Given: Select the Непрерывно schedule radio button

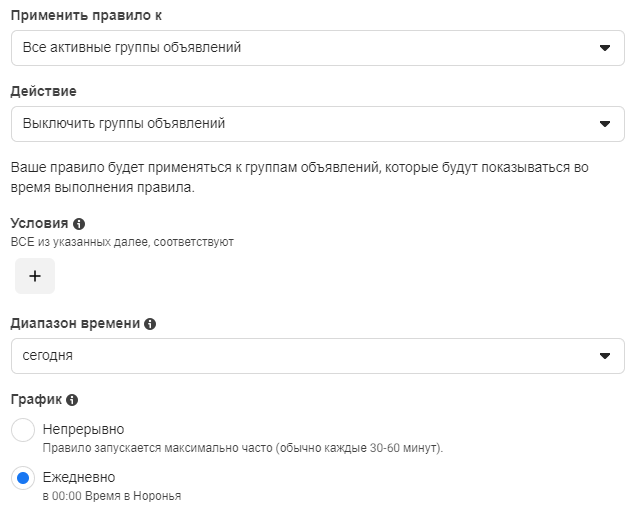Looking at the screenshot, I should (x=23, y=430).
